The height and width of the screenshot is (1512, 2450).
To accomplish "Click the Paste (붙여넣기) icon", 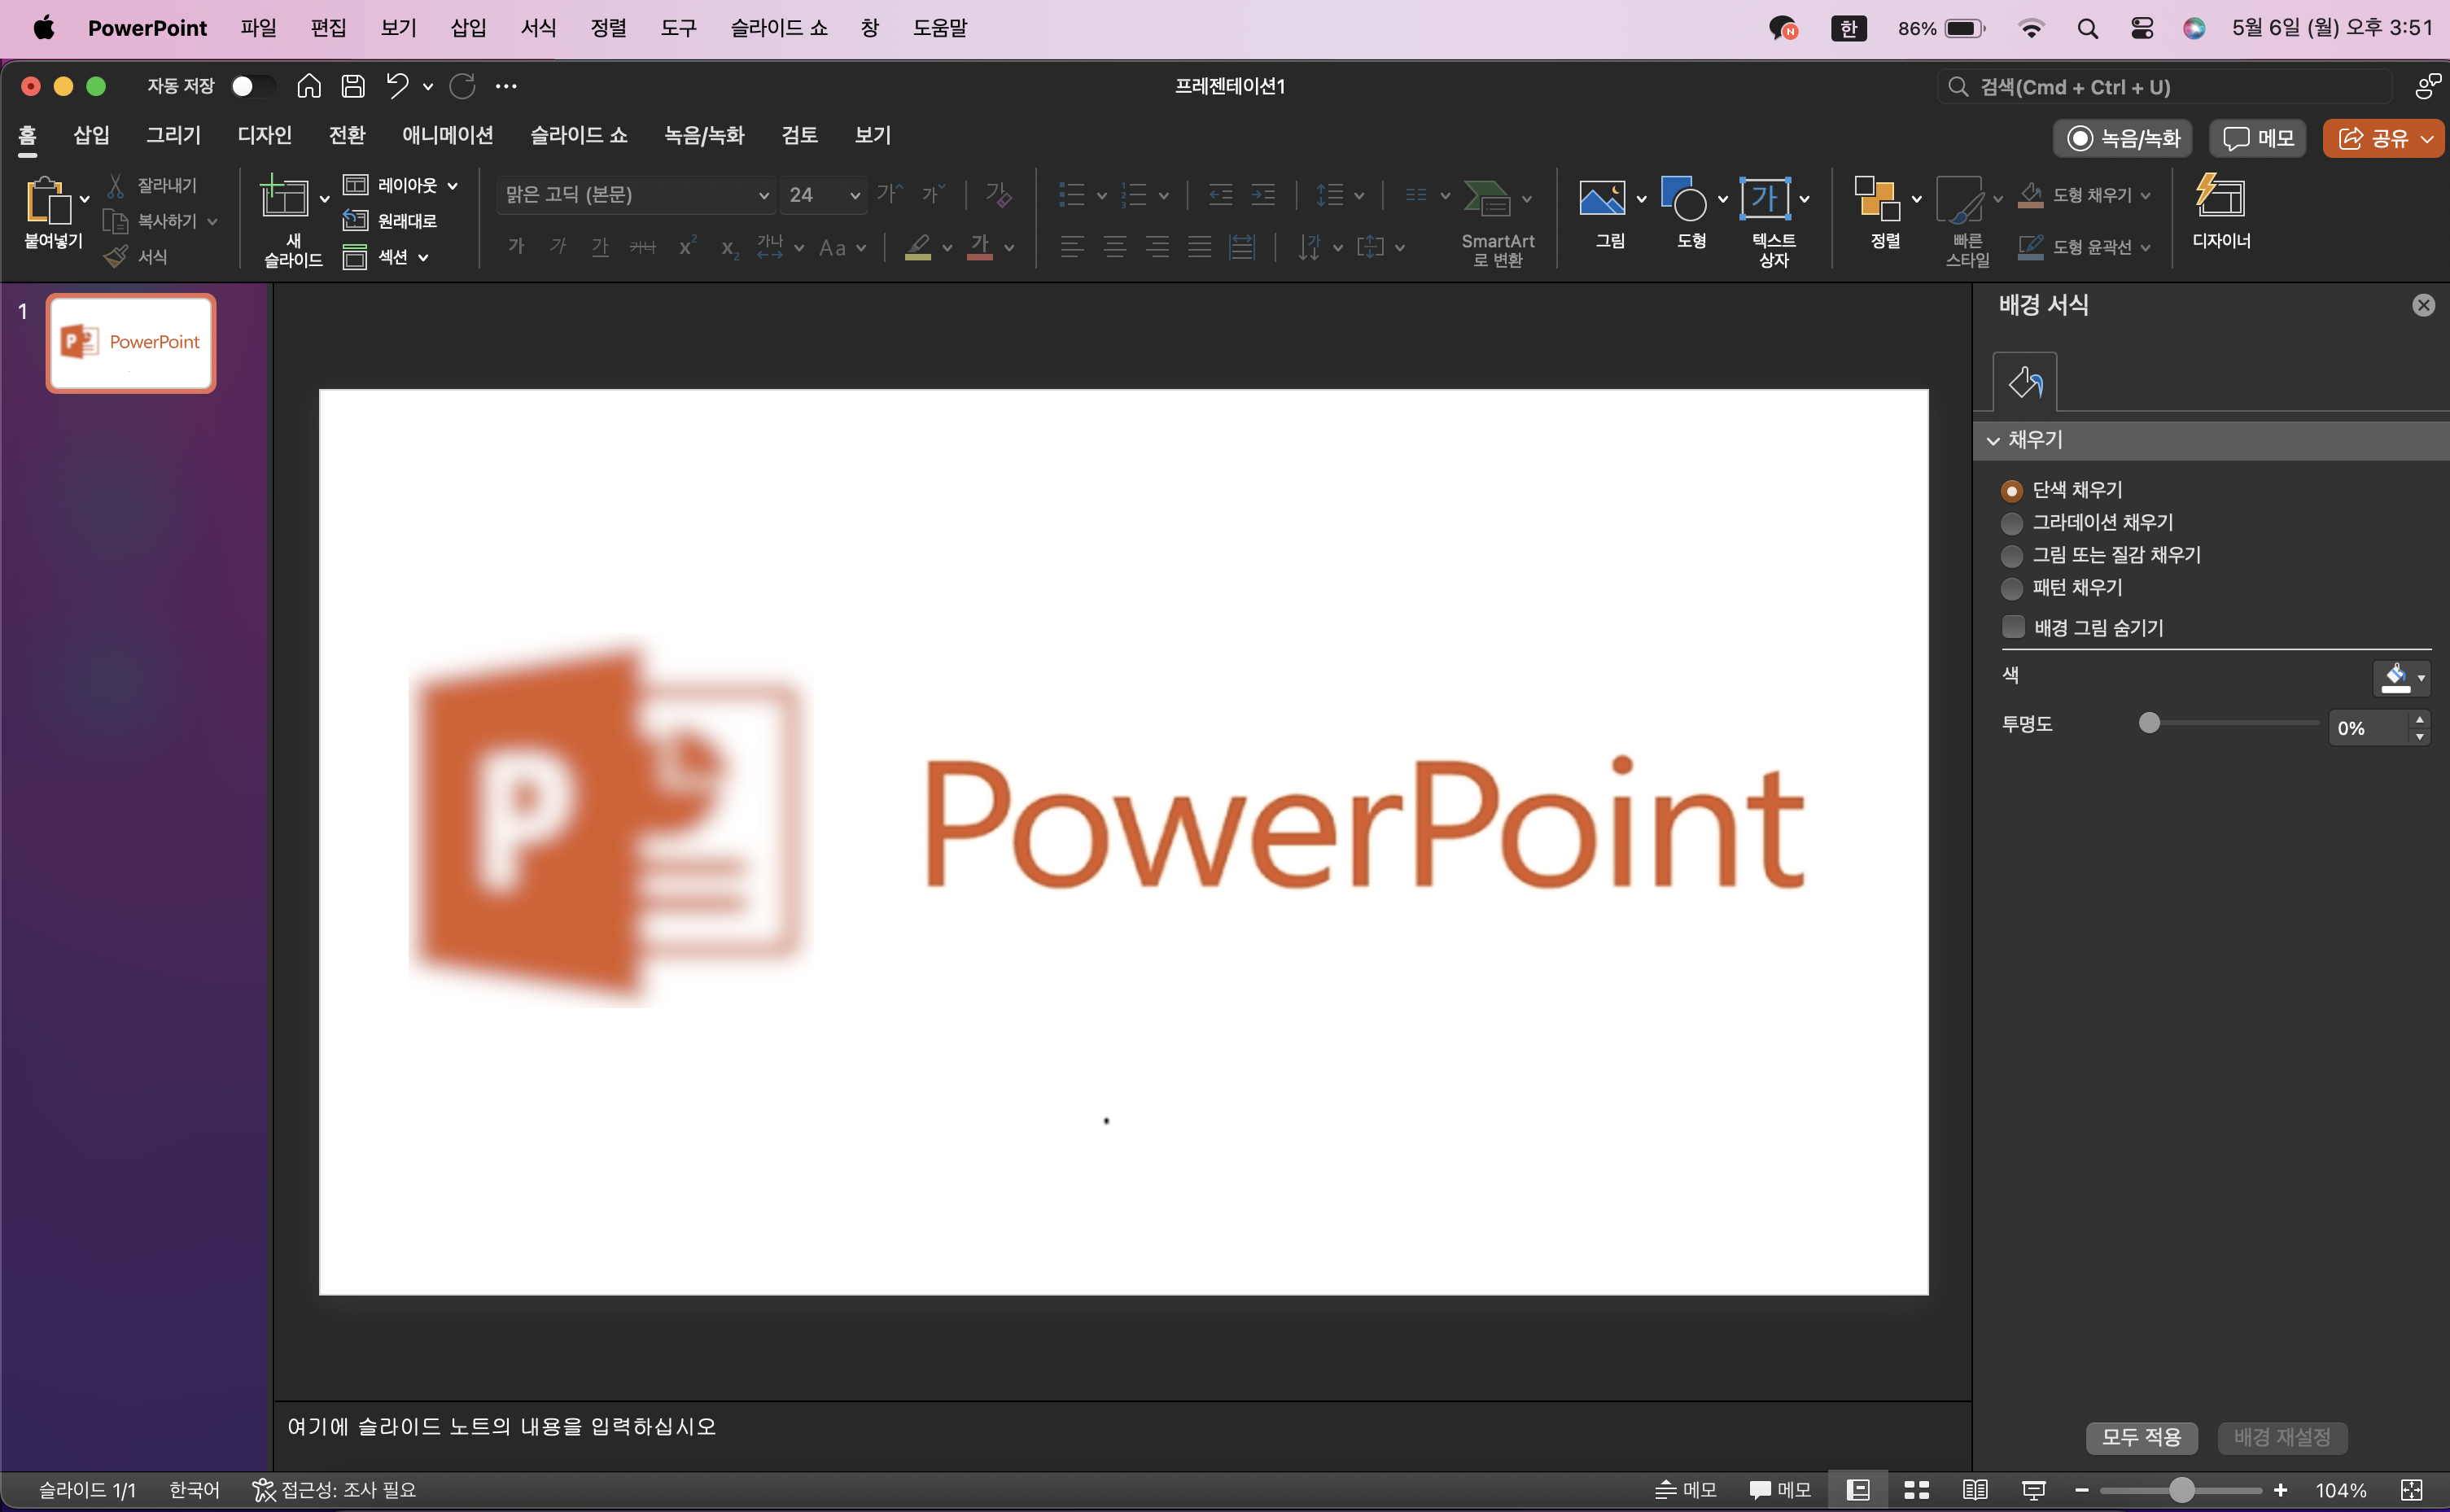I will (x=47, y=199).
